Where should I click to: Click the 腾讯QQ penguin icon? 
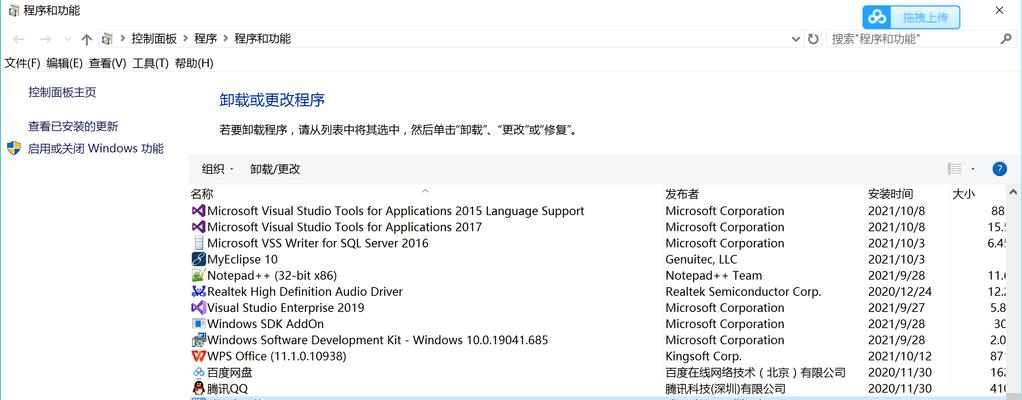pyautogui.click(x=199, y=389)
